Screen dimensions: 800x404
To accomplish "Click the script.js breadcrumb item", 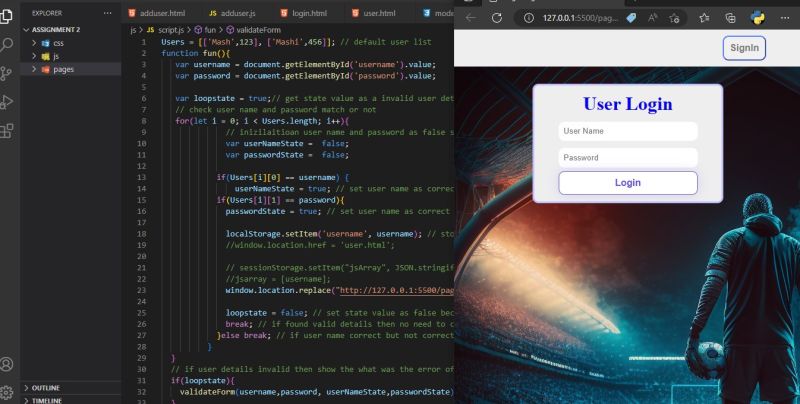I will point(171,30).
